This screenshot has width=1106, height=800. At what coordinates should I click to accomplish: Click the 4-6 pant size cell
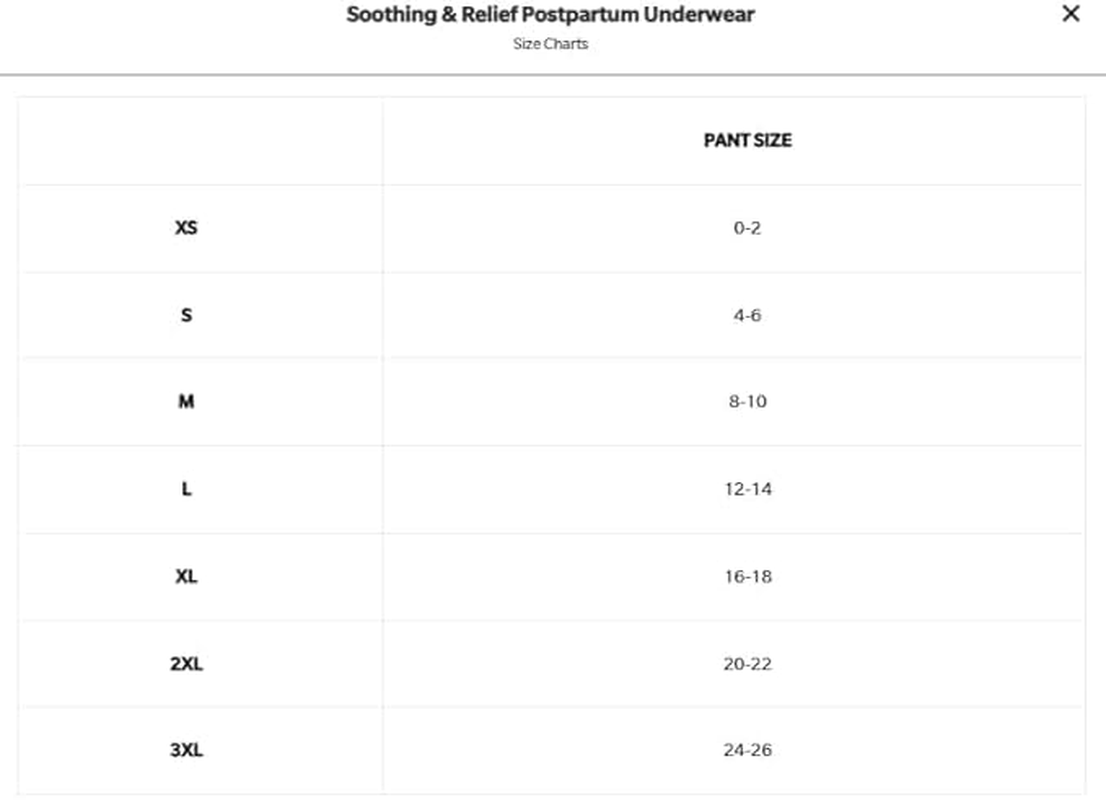(x=747, y=315)
